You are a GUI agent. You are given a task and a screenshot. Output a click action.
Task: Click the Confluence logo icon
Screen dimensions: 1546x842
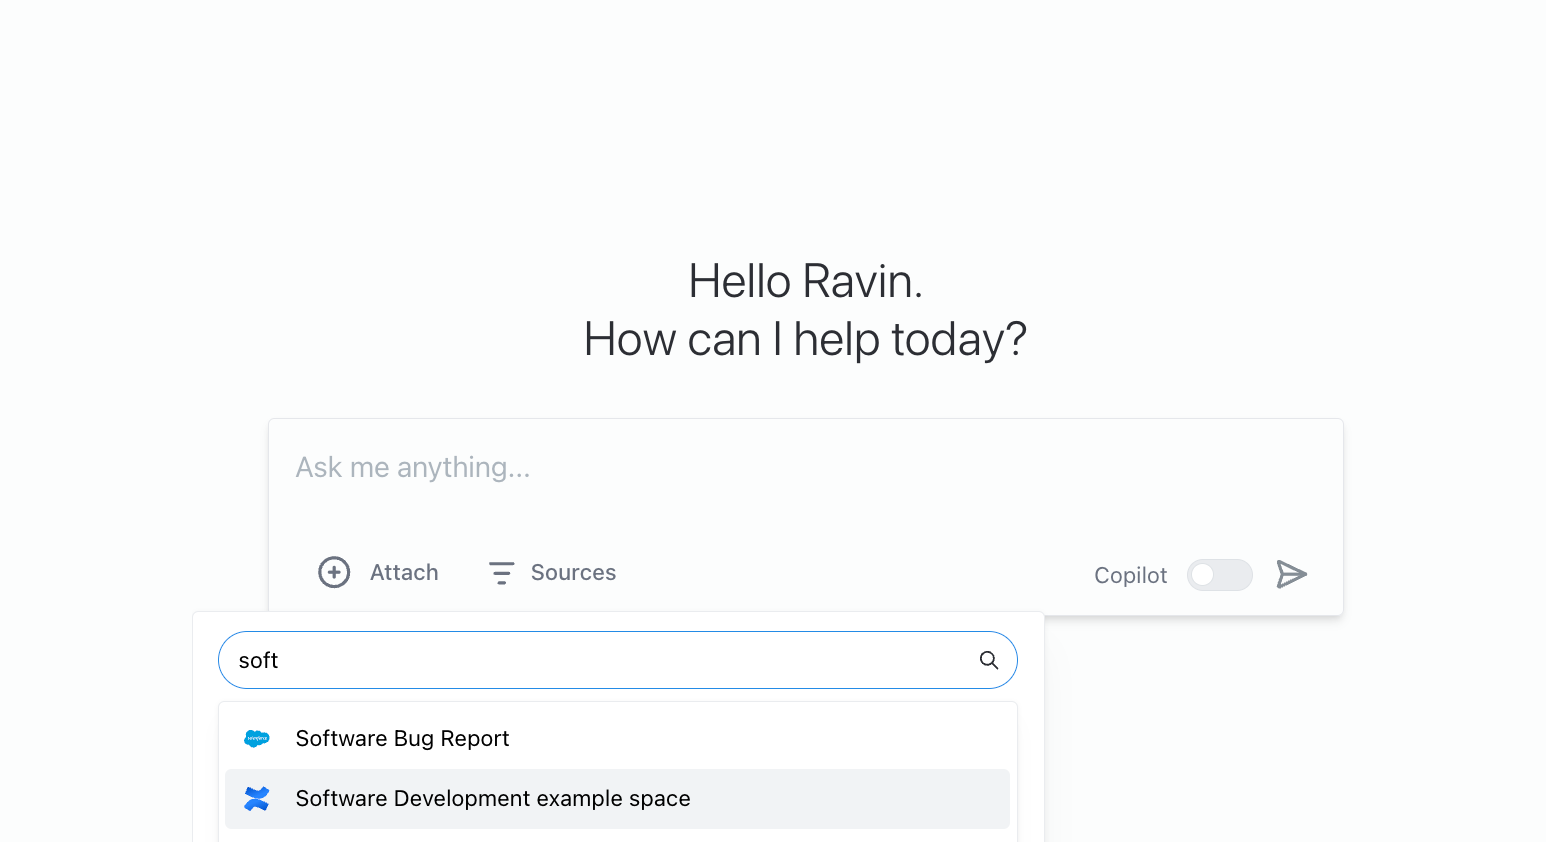coord(257,799)
